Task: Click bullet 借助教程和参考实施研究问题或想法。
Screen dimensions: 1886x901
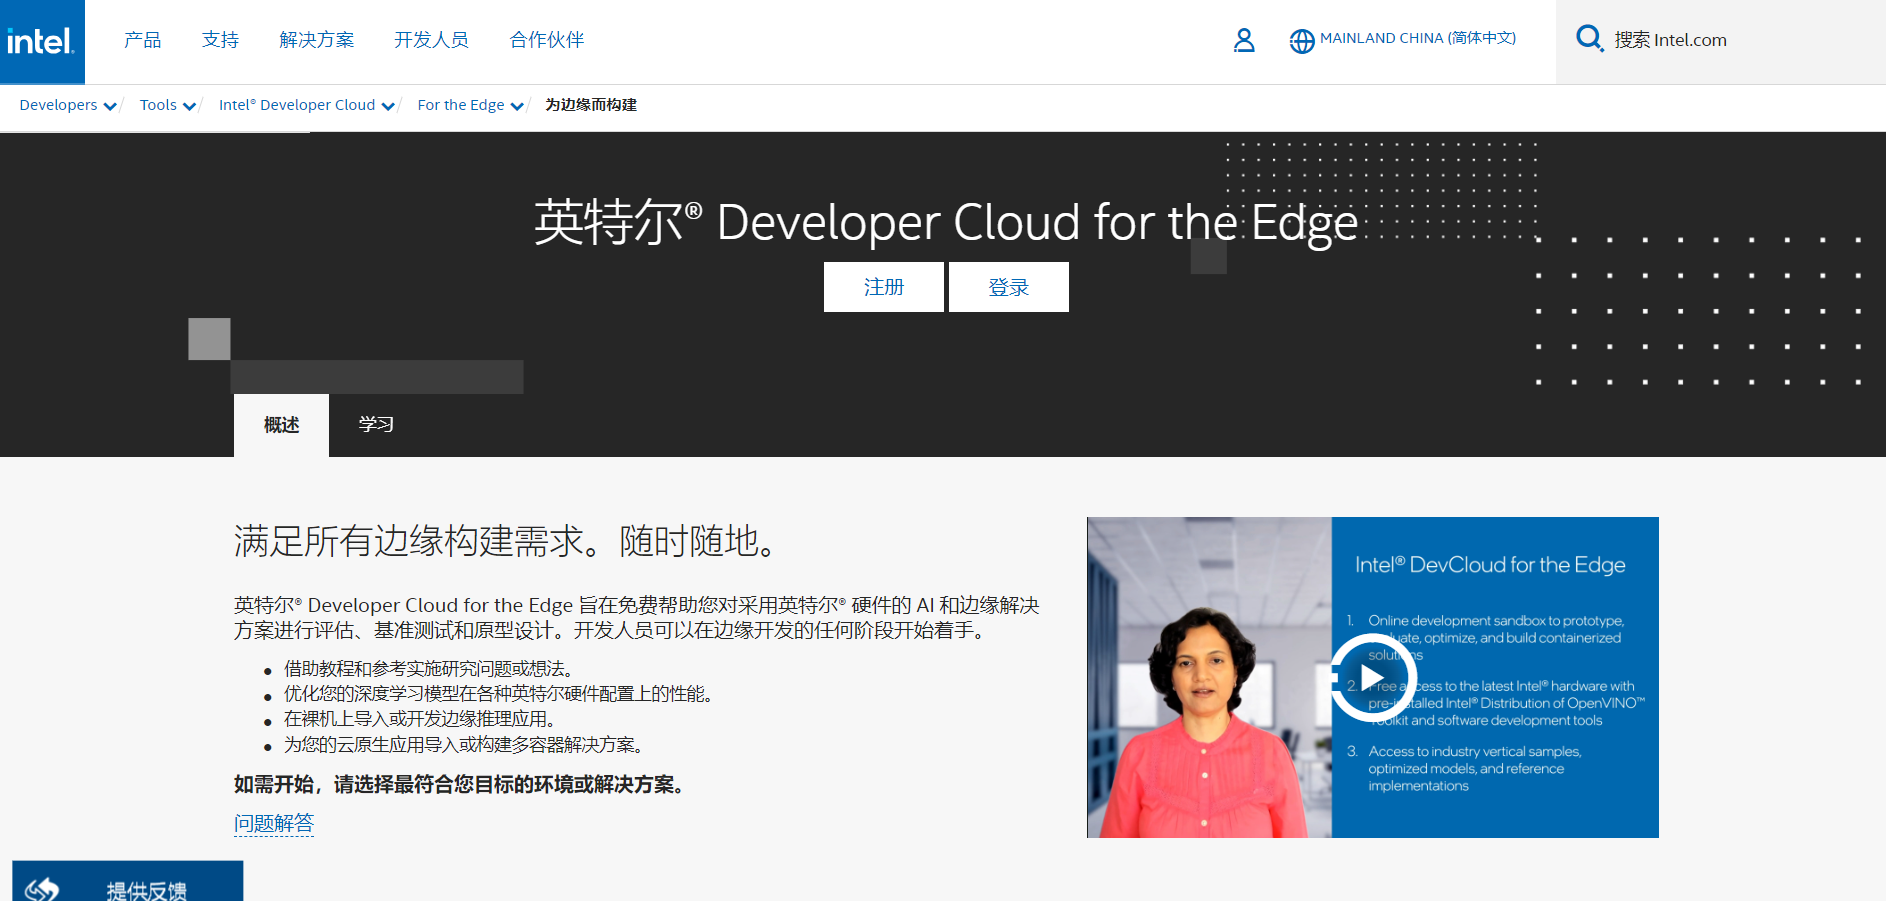Action: click(x=428, y=669)
